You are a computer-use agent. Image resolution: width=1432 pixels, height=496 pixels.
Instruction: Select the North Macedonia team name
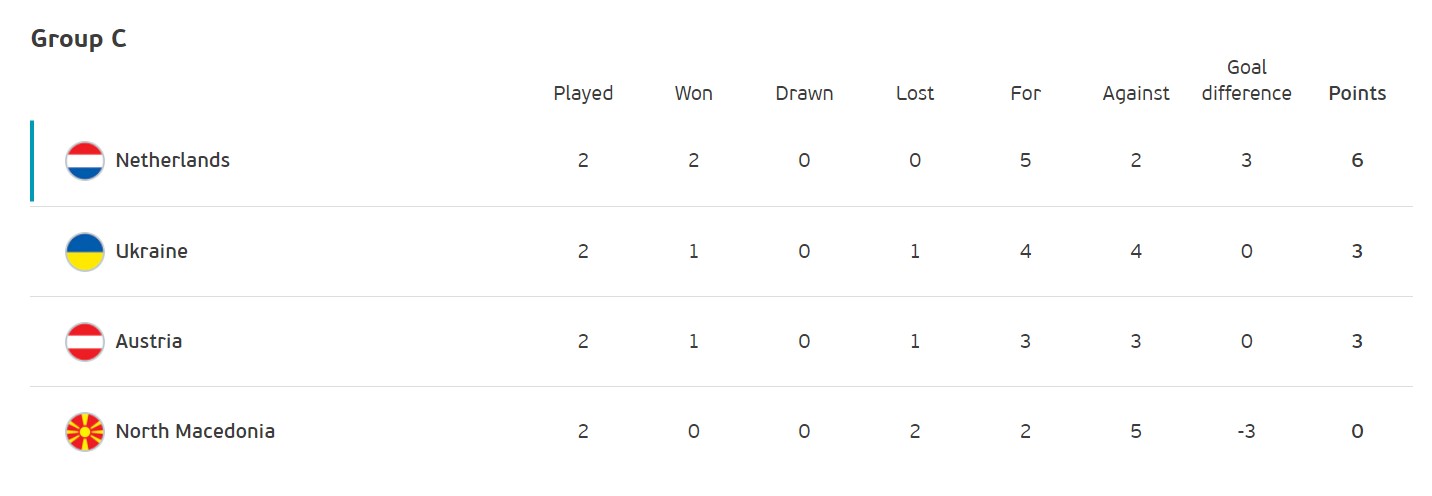click(195, 431)
